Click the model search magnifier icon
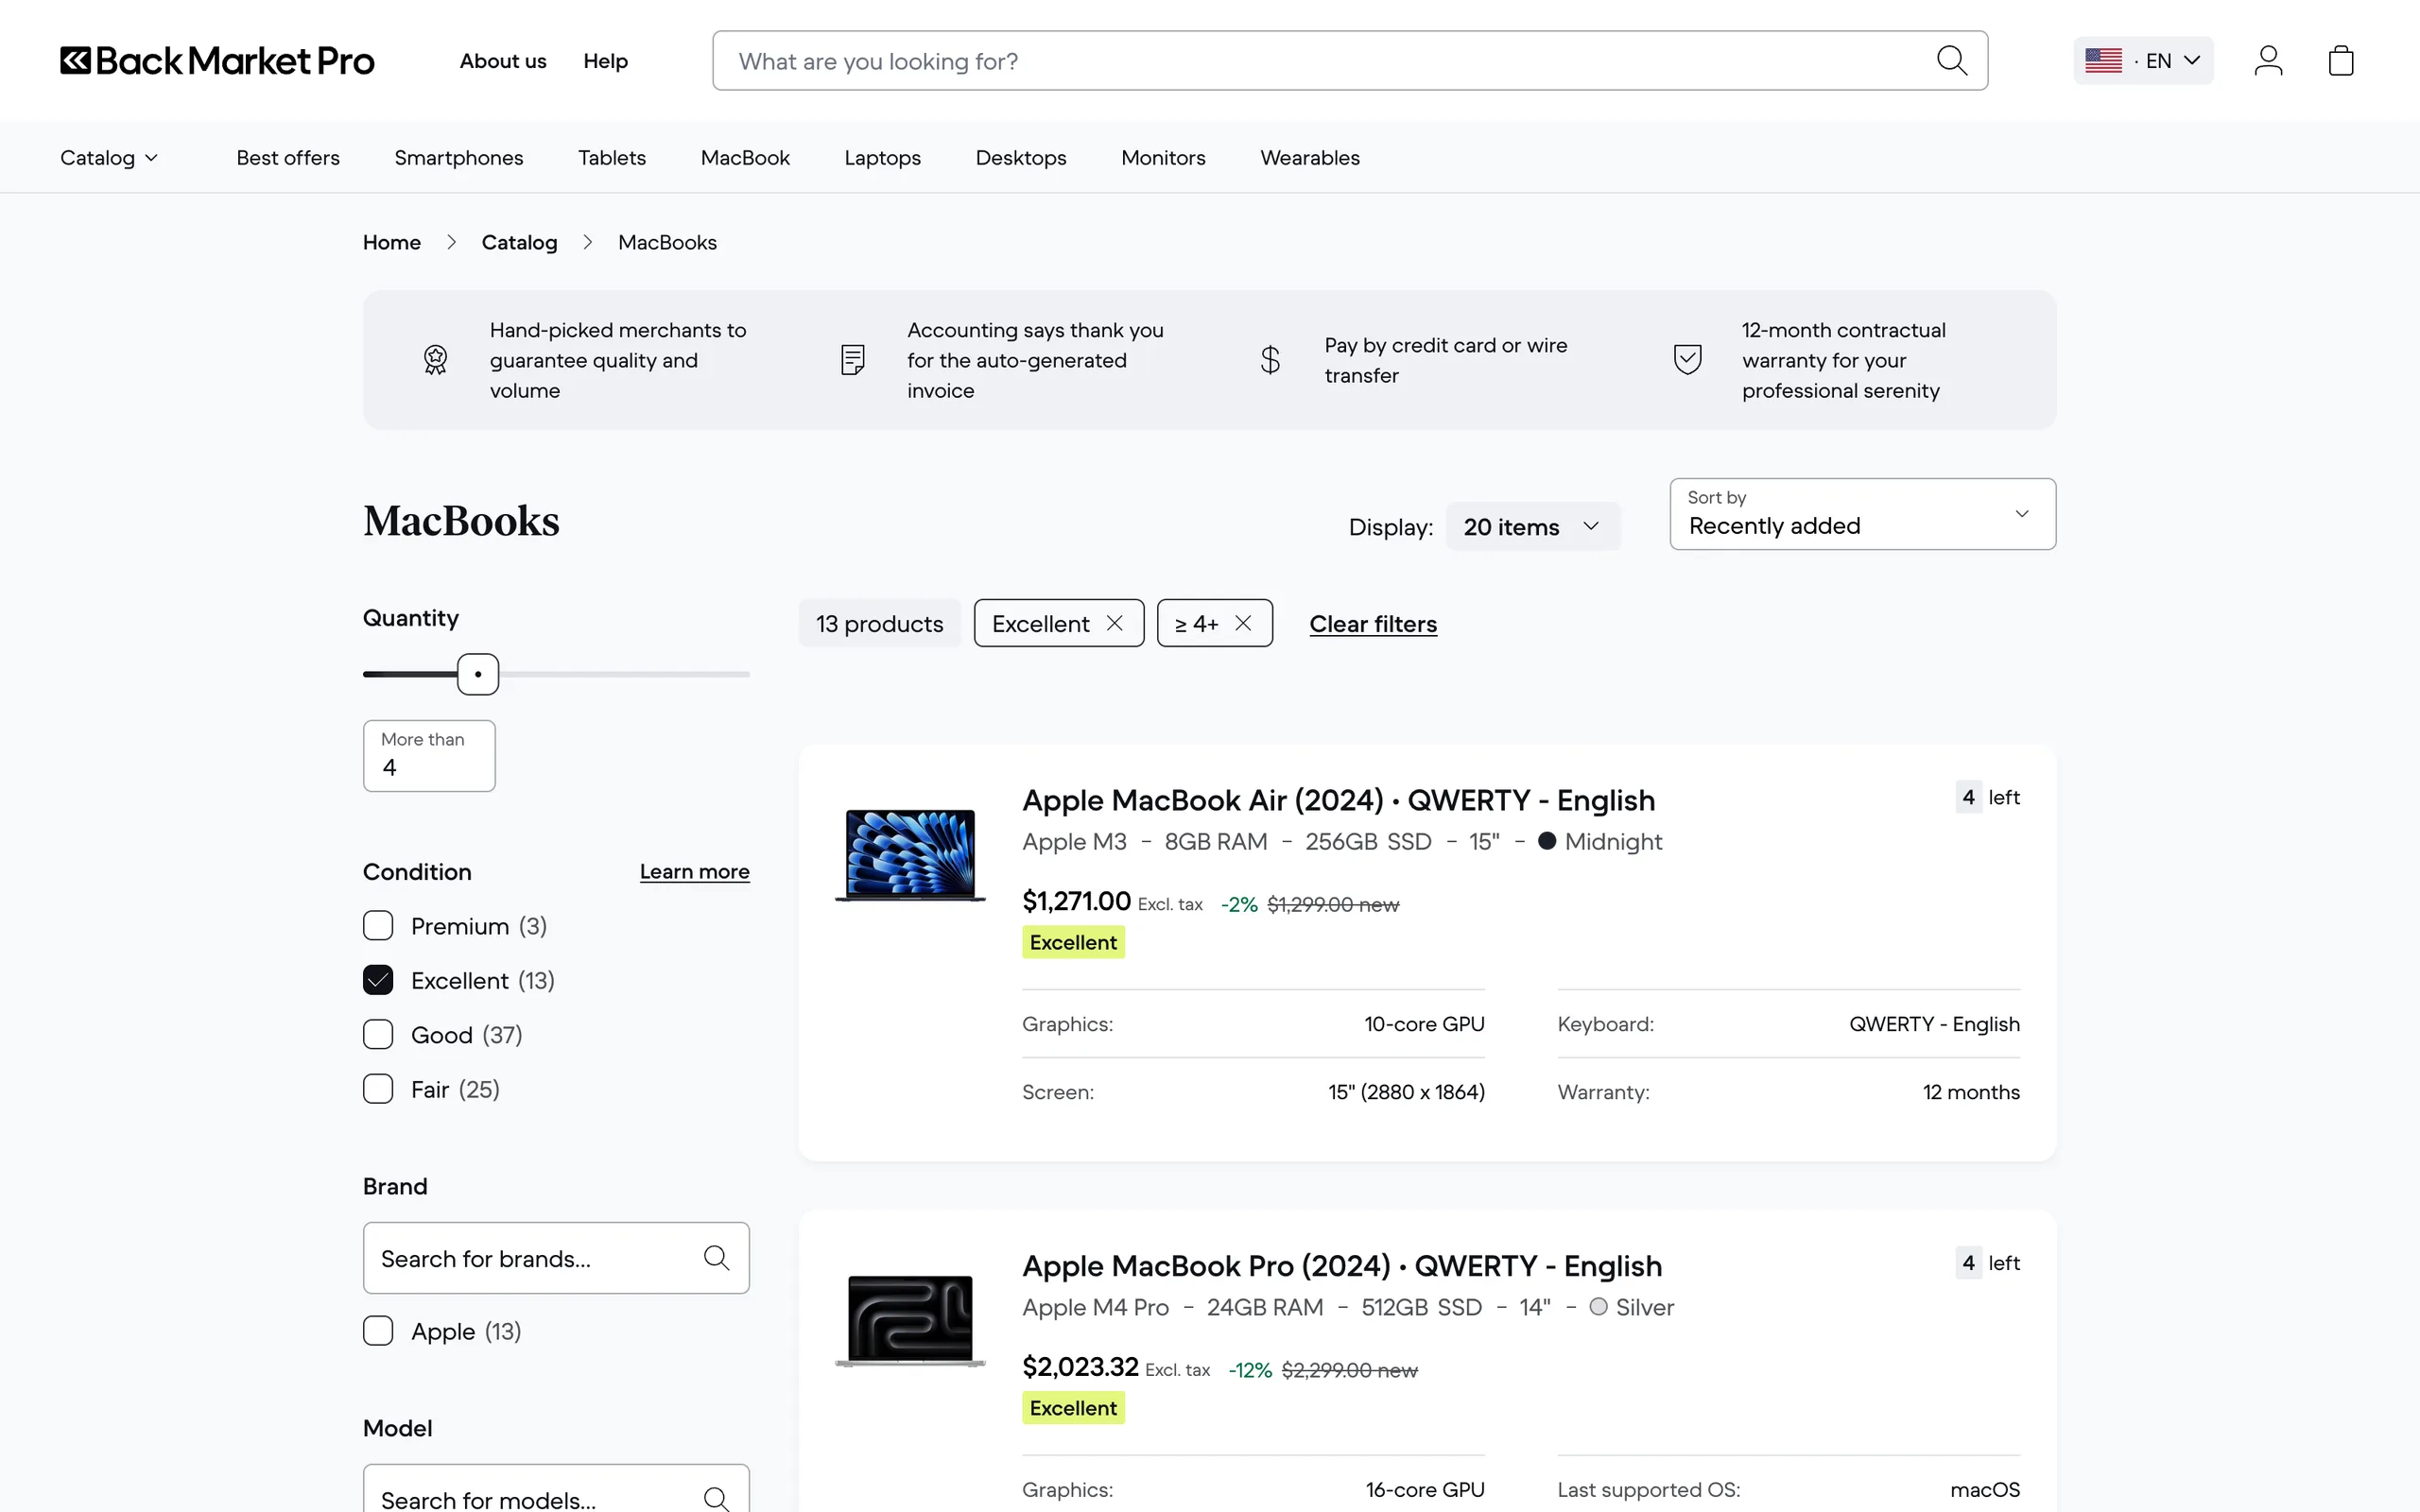 pyautogui.click(x=716, y=1499)
